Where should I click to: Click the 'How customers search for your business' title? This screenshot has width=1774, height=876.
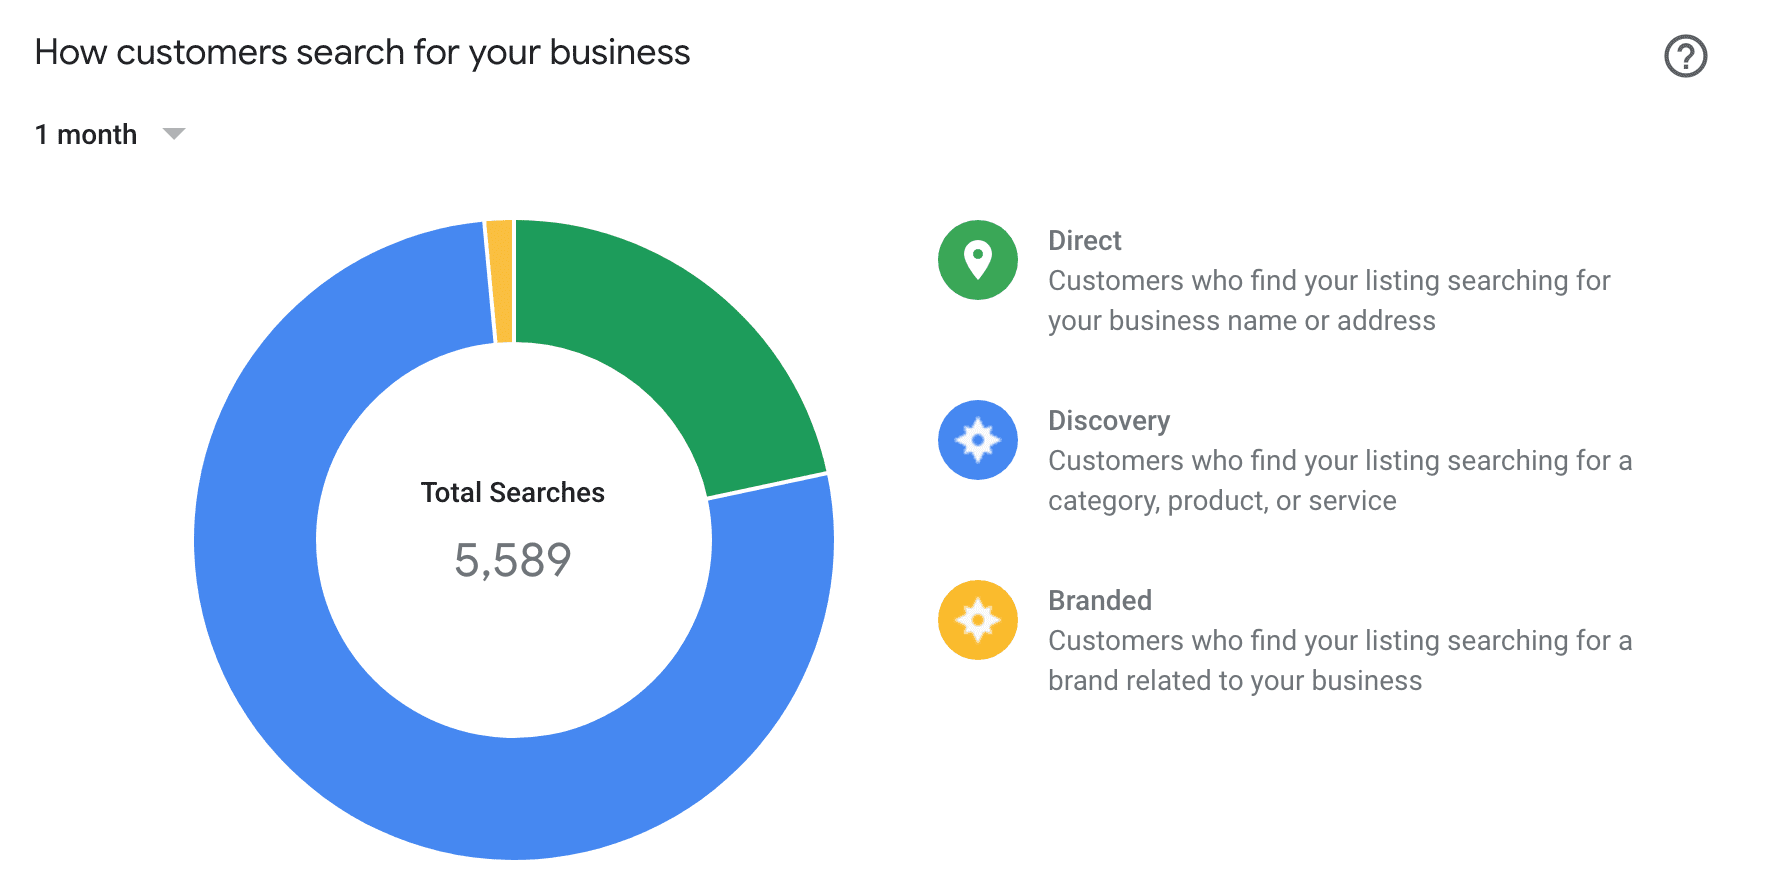(362, 52)
